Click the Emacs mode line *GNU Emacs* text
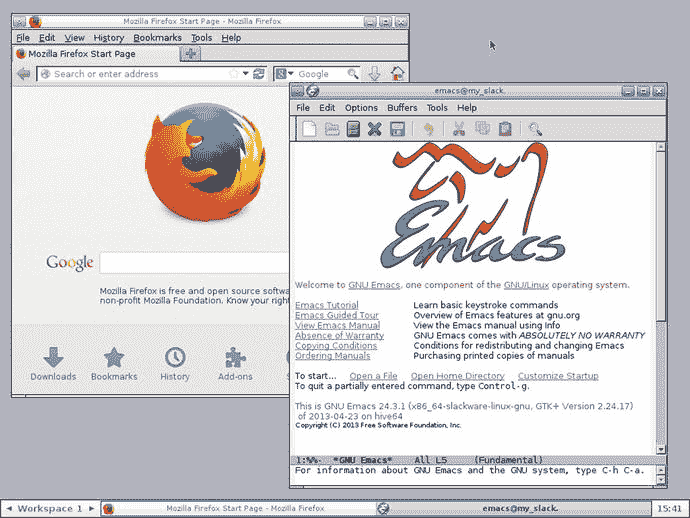 362,460
